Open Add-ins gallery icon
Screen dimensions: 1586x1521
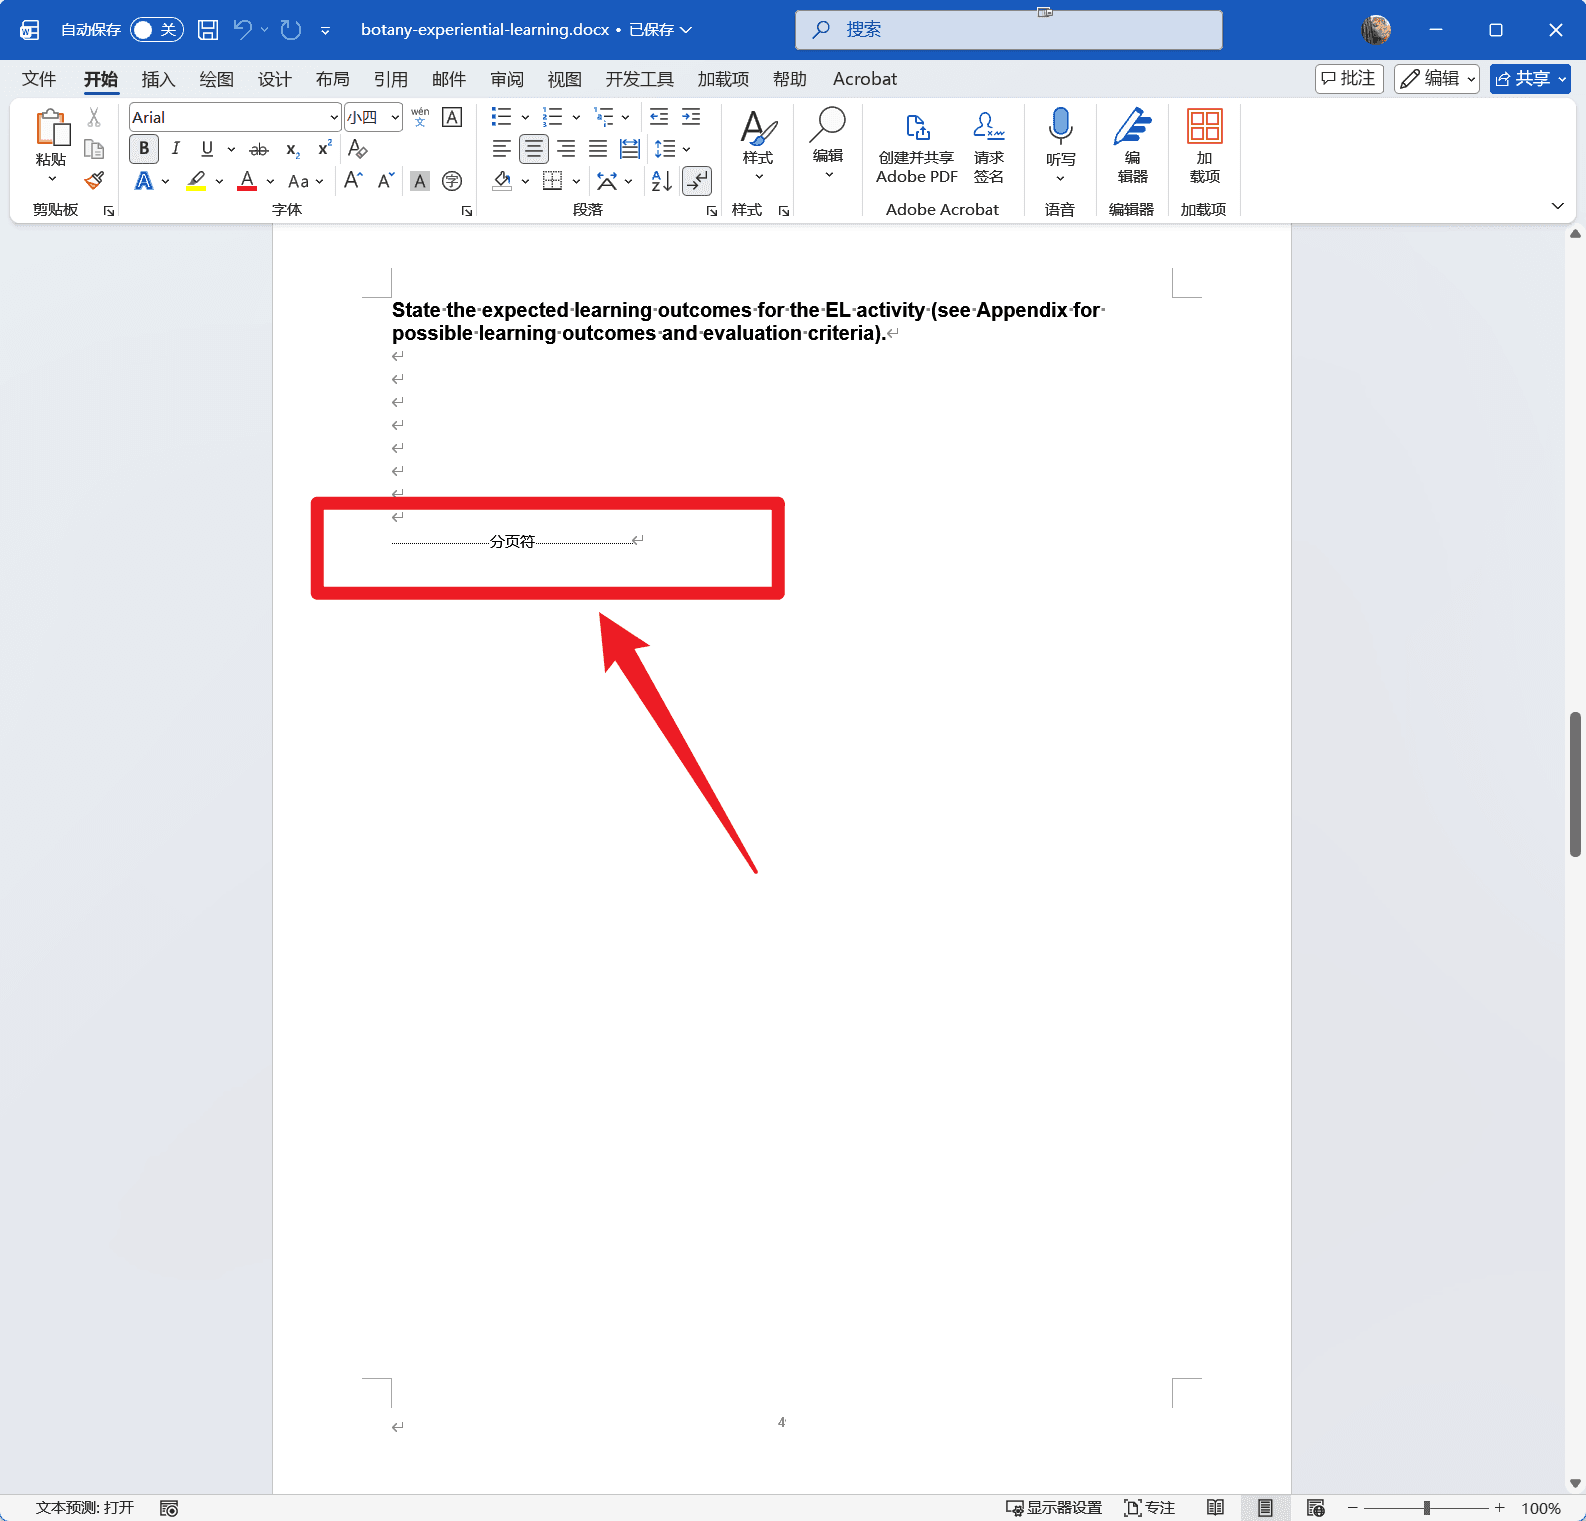click(x=1204, y=145)
